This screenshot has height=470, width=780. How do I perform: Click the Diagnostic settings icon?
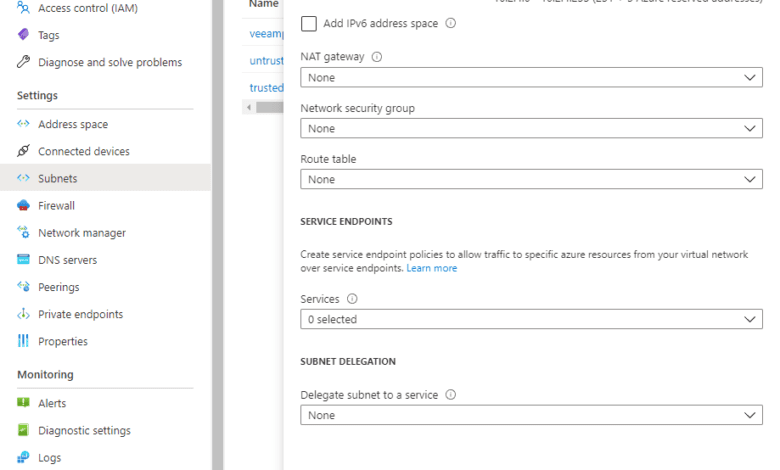[x=23, y=430]
